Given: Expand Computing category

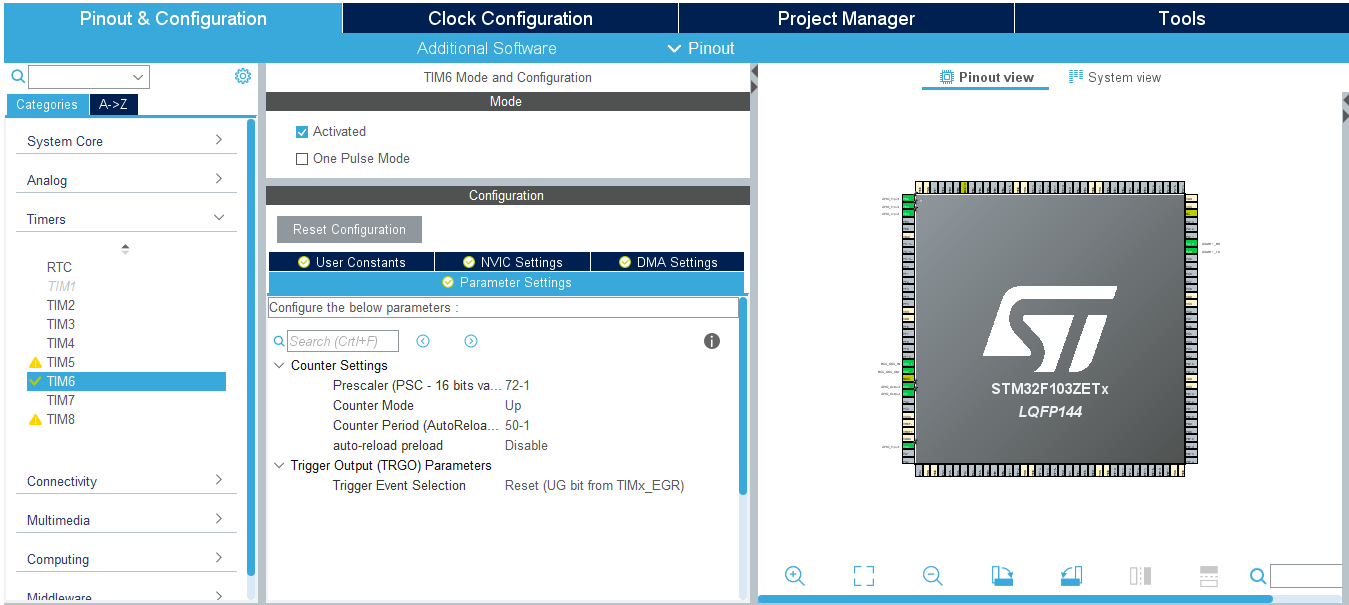Looking at the screenshot, I should (126, 559).
